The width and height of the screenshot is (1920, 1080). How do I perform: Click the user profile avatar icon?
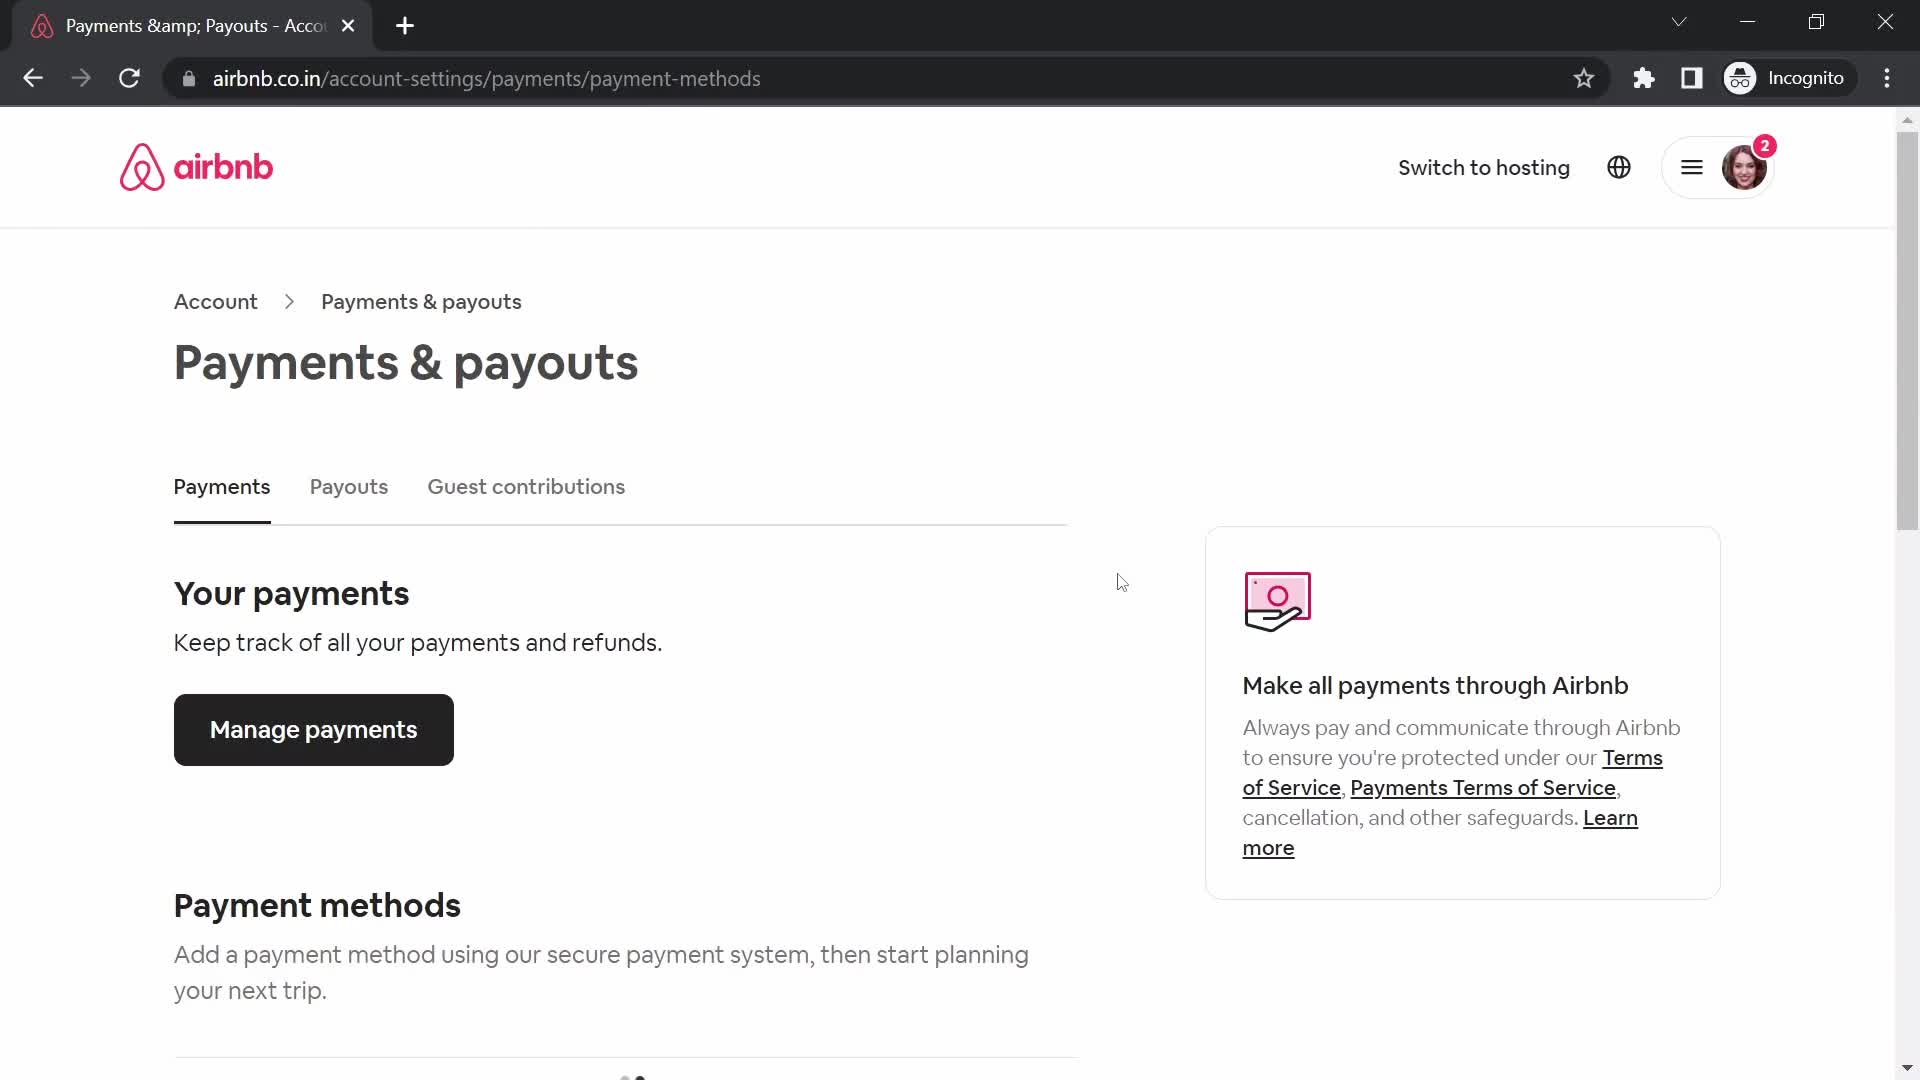tap(1743, 167)
